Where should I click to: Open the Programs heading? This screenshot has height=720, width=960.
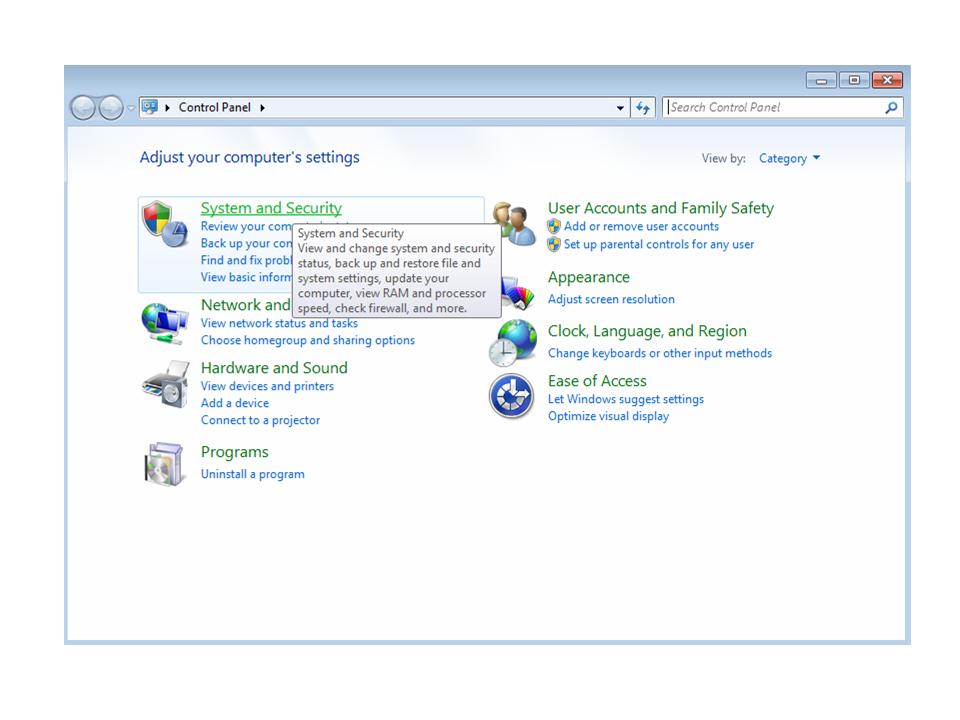234,452
